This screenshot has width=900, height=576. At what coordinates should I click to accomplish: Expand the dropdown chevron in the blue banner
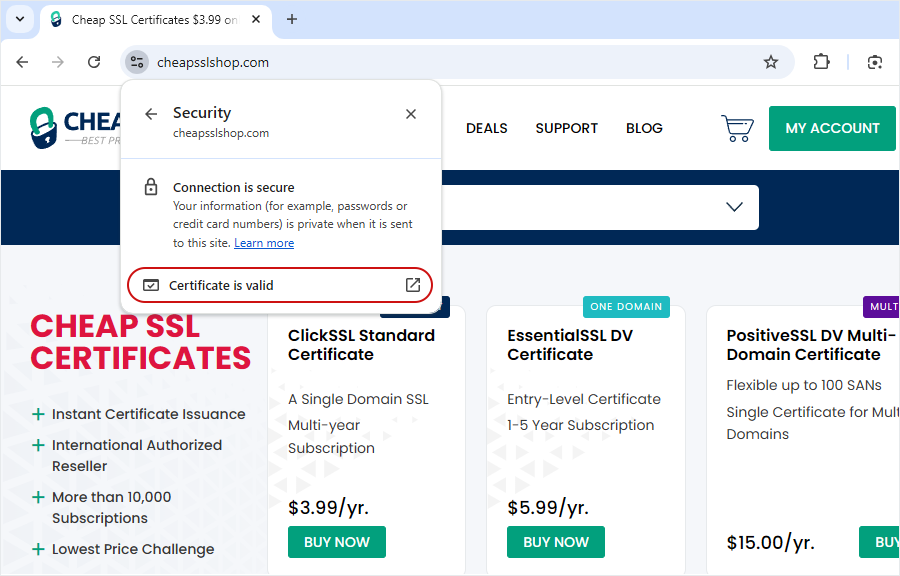point(735,207)
